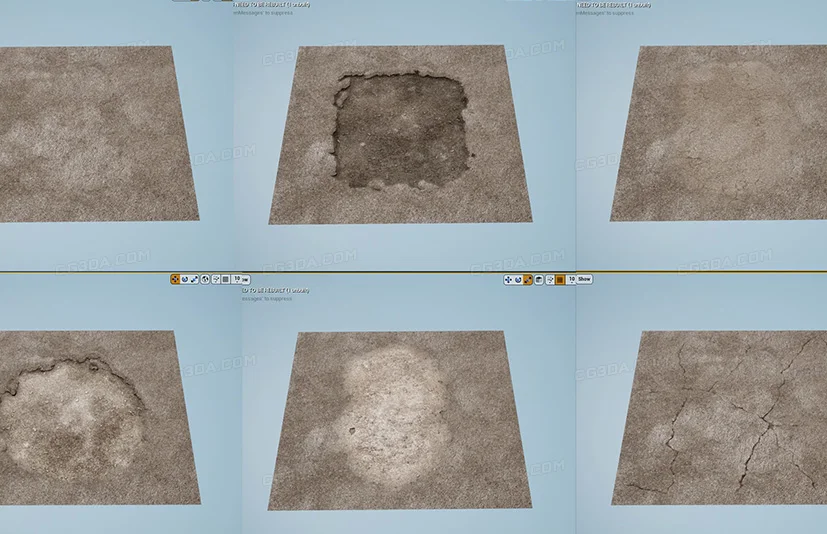Select the ground plane with the light sandy patch

click(400, 420)
